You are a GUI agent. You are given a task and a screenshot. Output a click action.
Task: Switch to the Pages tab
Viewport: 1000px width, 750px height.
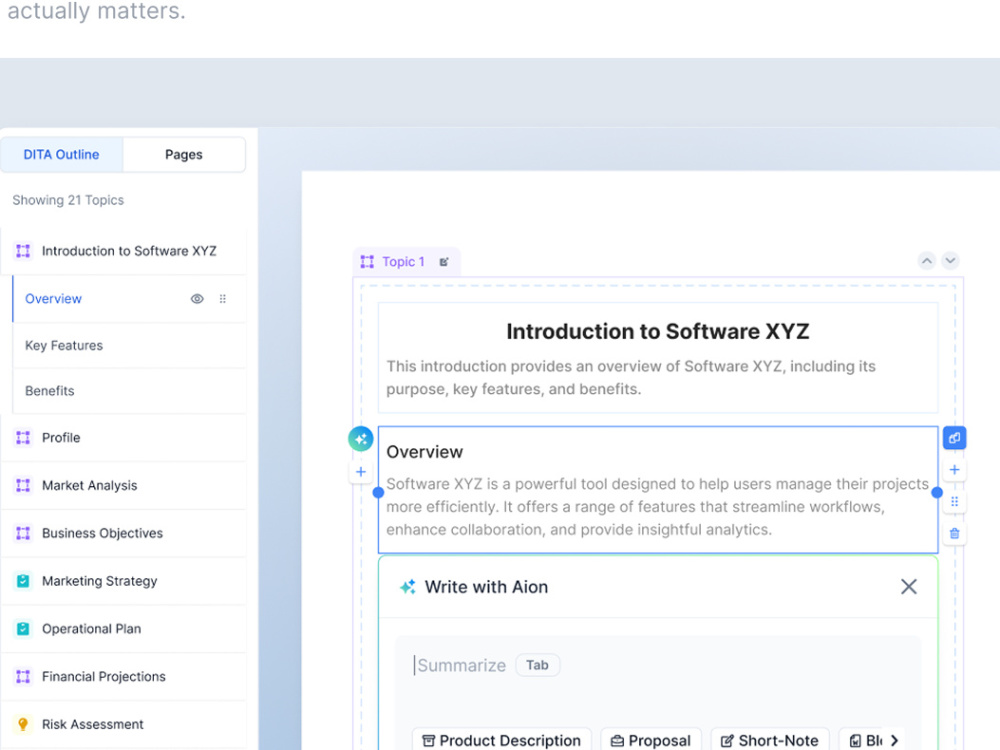pos(184,154)
